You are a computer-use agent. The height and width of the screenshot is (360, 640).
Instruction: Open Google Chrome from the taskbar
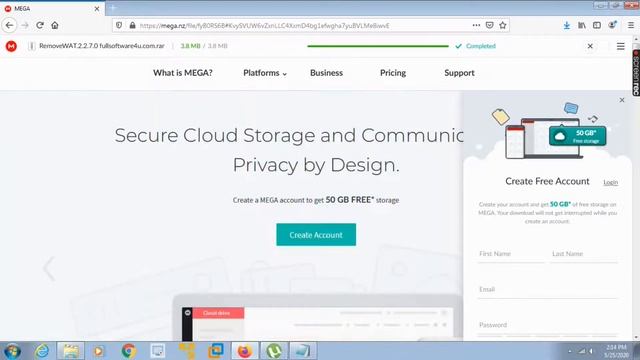tap(128, 351)
